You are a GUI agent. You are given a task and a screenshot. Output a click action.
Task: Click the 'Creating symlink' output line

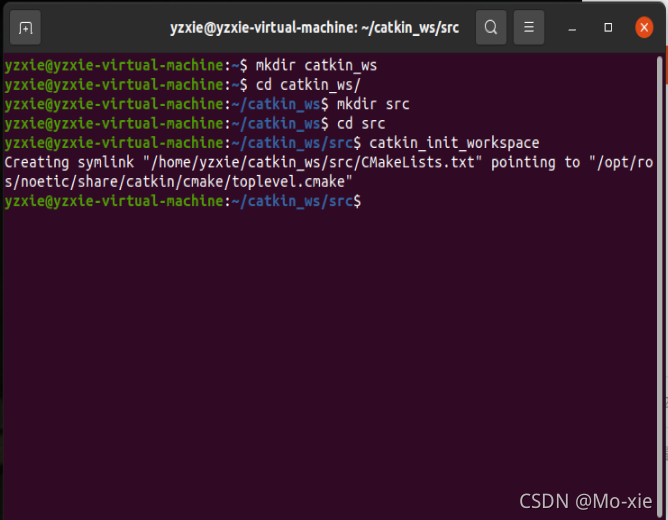pos(328,163)
